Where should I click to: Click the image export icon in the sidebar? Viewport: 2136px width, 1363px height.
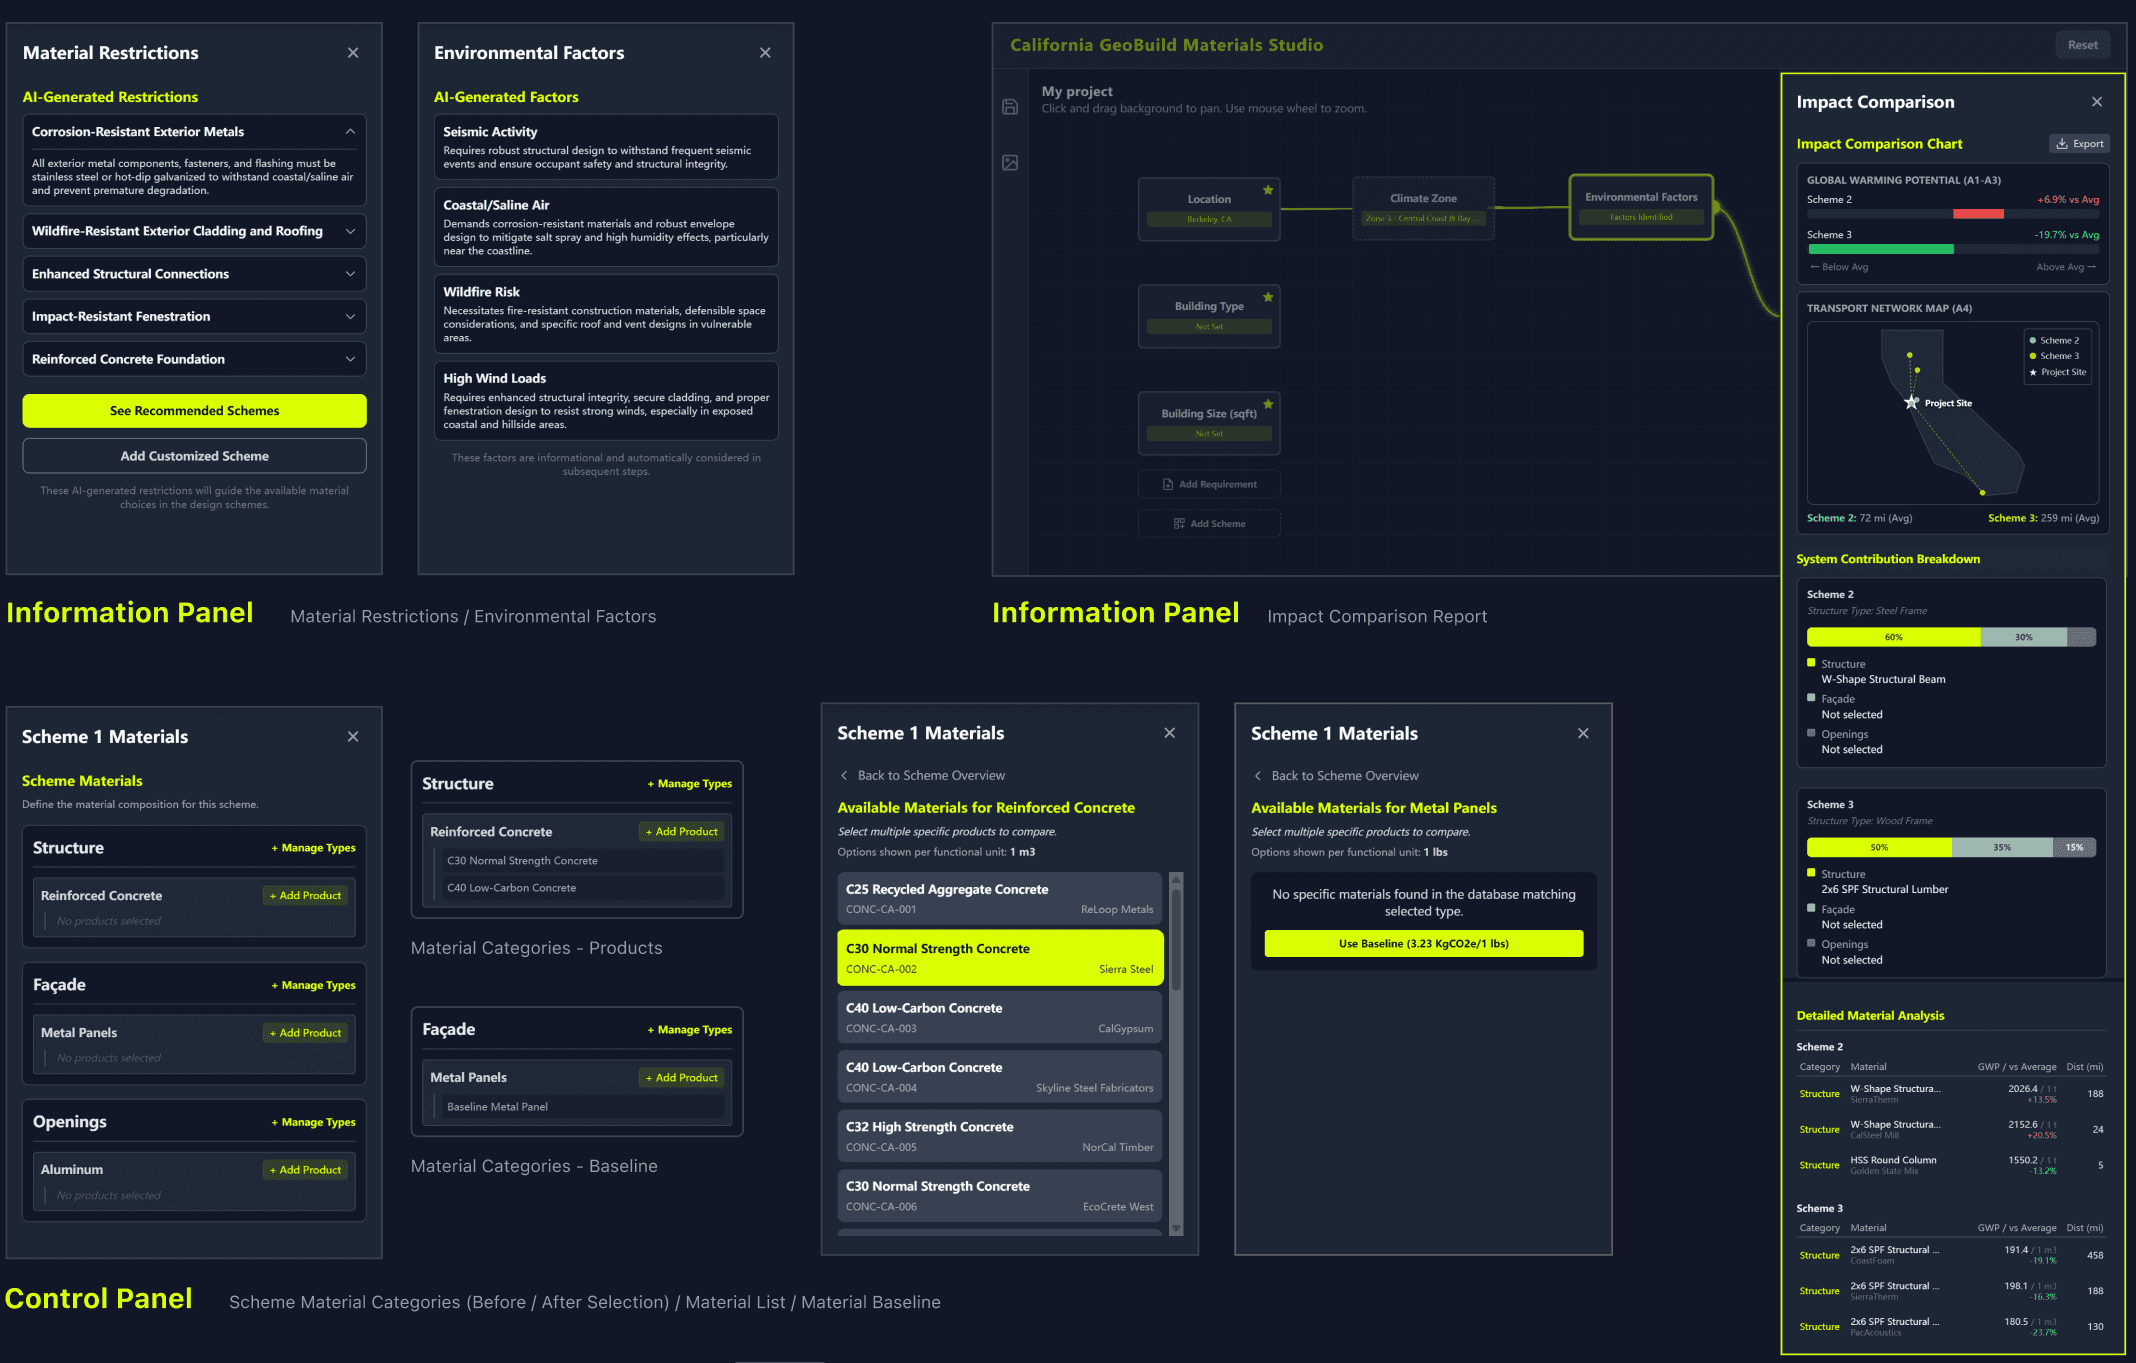1010,163
